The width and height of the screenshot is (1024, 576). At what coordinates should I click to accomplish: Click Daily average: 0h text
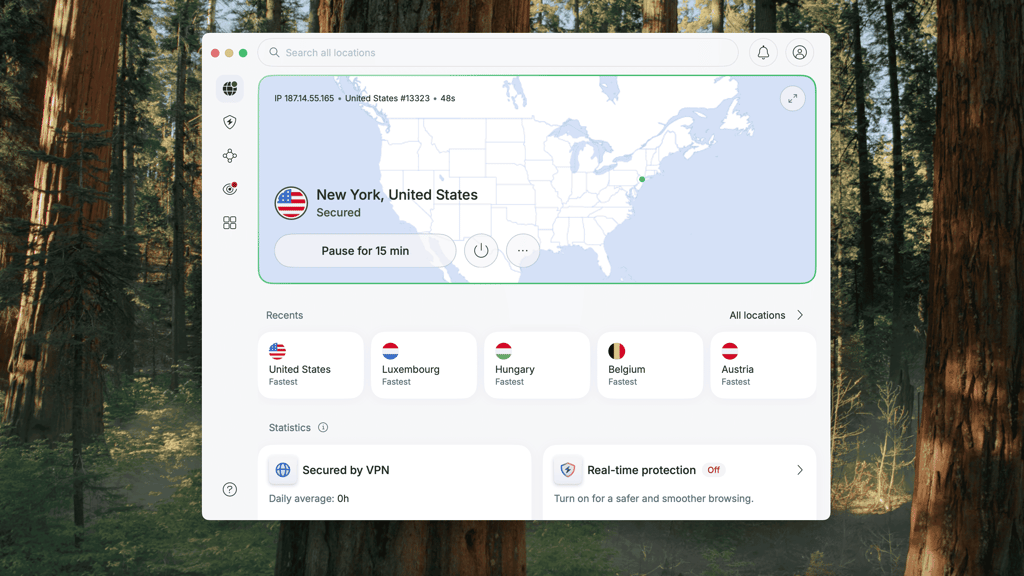(309, 498)
